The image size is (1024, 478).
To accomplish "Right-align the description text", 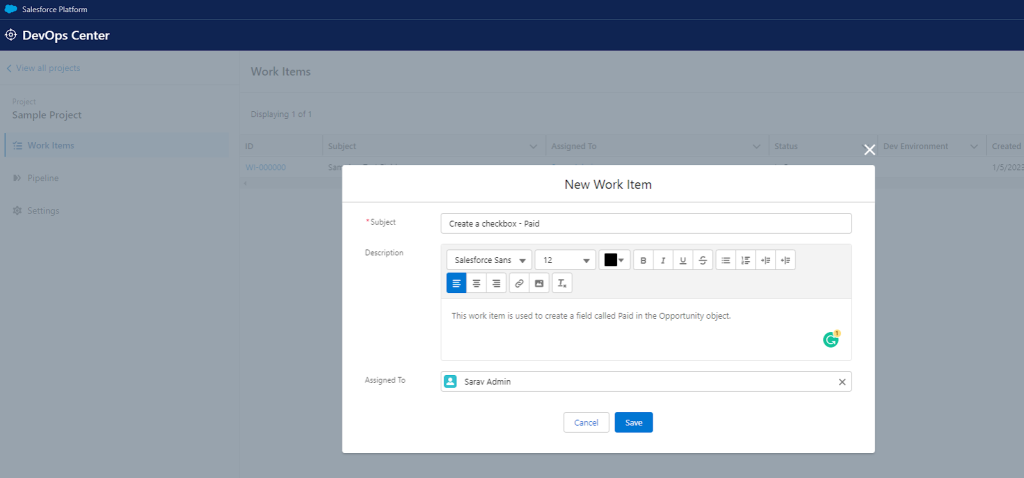I will click(496, 283).
